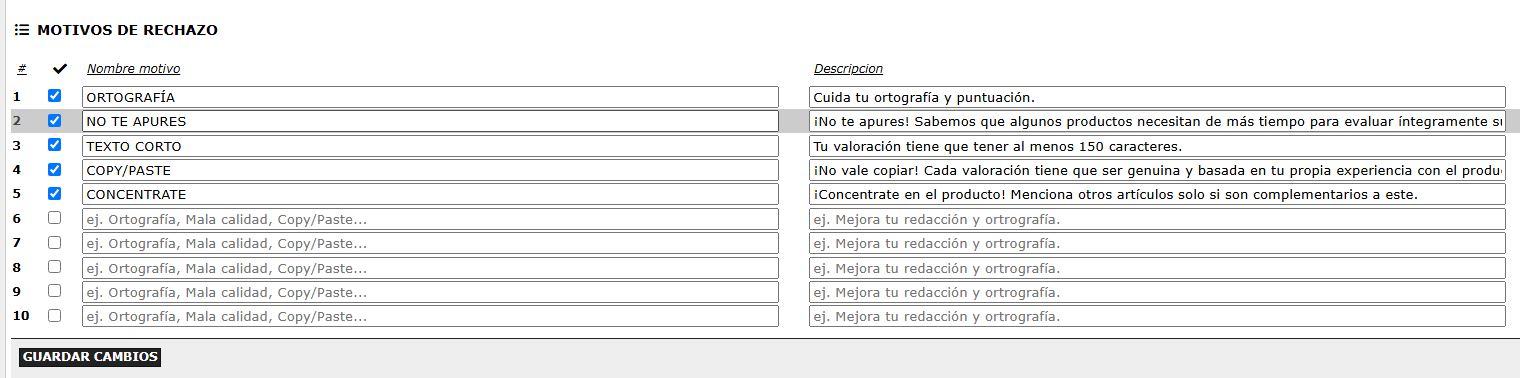Uncheck the ORTOGRAFÍA row checkbox
The height and width of the screenshot is (378, 1520).
pyautogui.click(x=55, y=96)
